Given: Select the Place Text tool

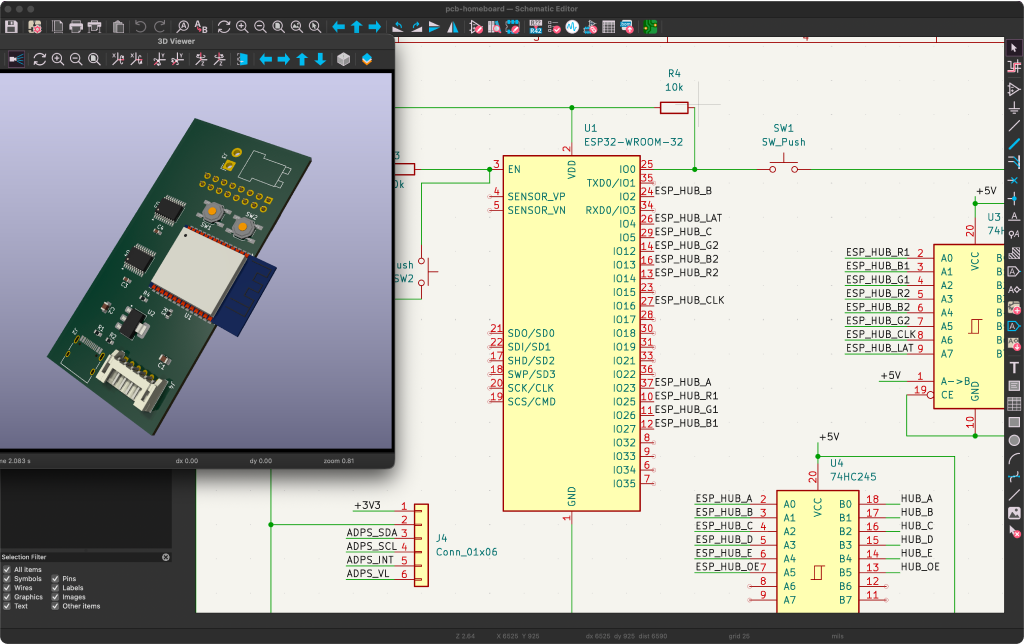Looking at the screenshot, I should 1013,368.
